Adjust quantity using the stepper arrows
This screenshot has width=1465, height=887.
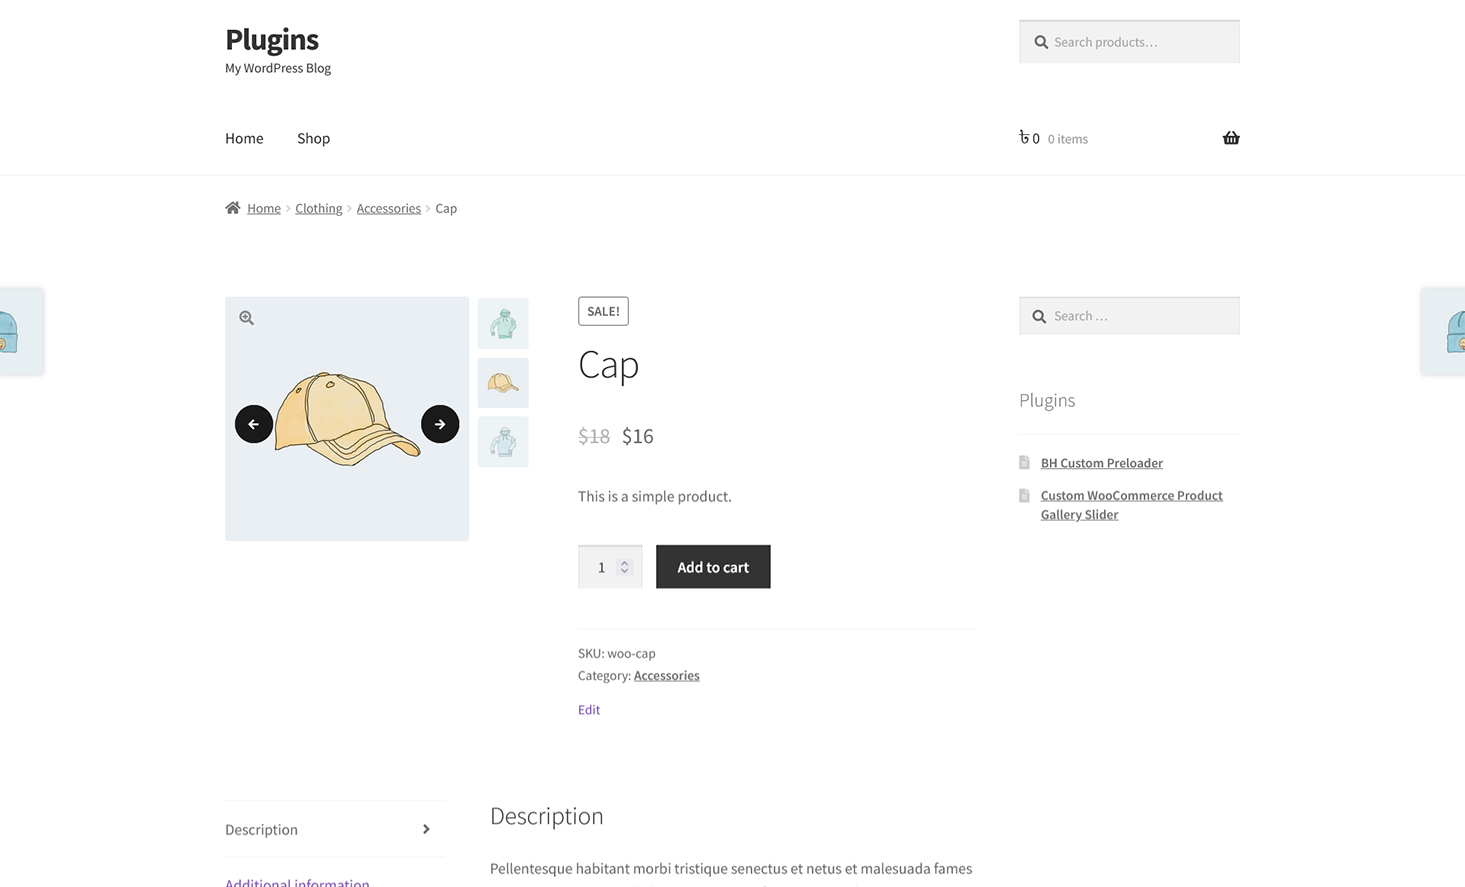[624, 567]
